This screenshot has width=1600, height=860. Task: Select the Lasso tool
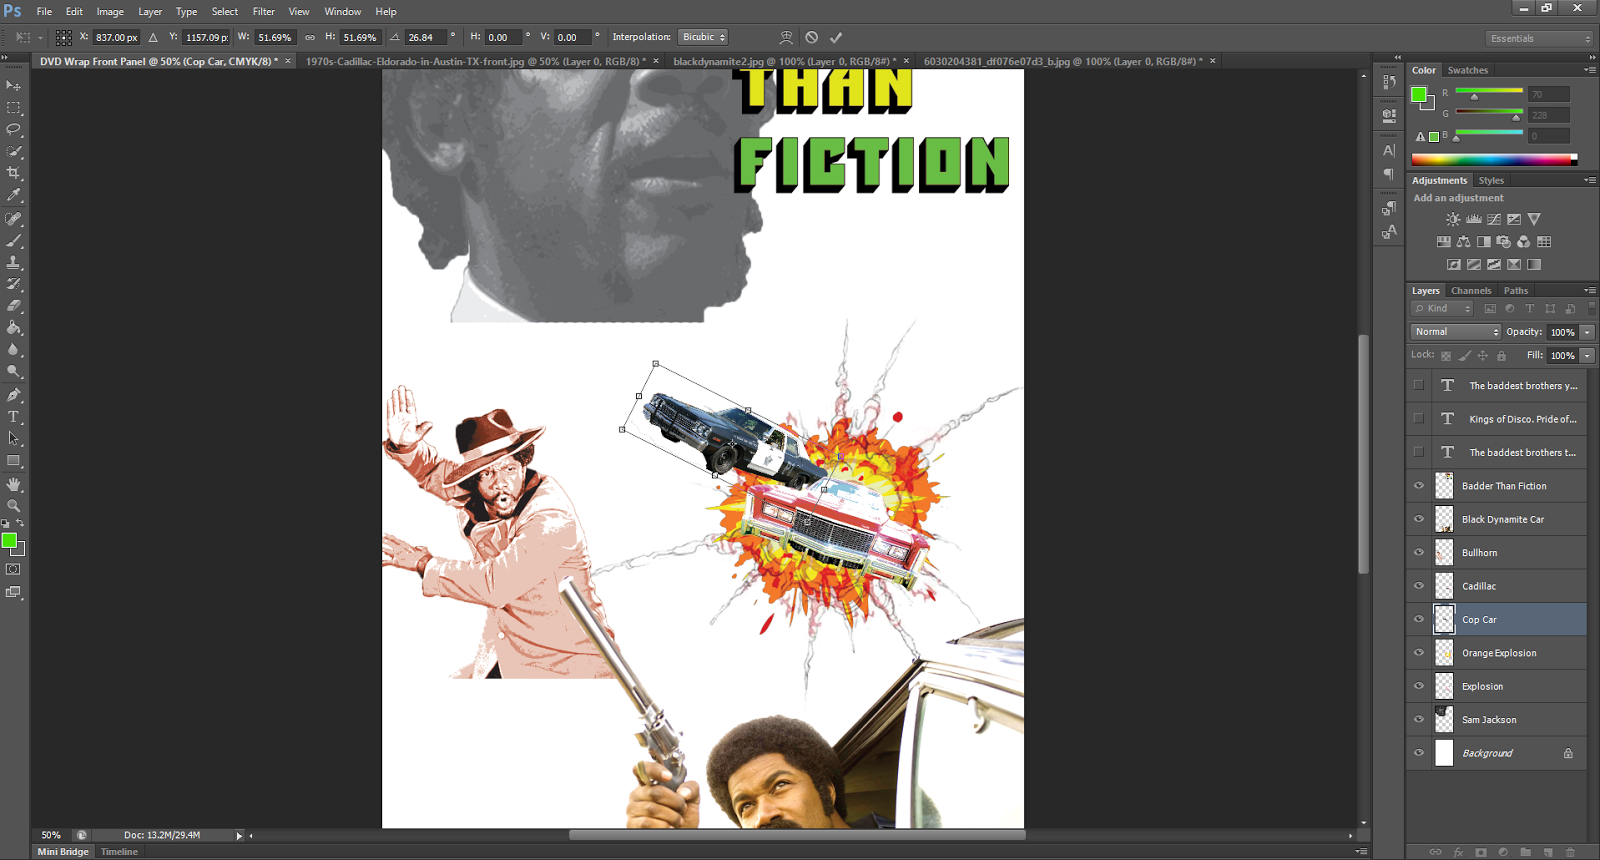[x=14, y=130]
